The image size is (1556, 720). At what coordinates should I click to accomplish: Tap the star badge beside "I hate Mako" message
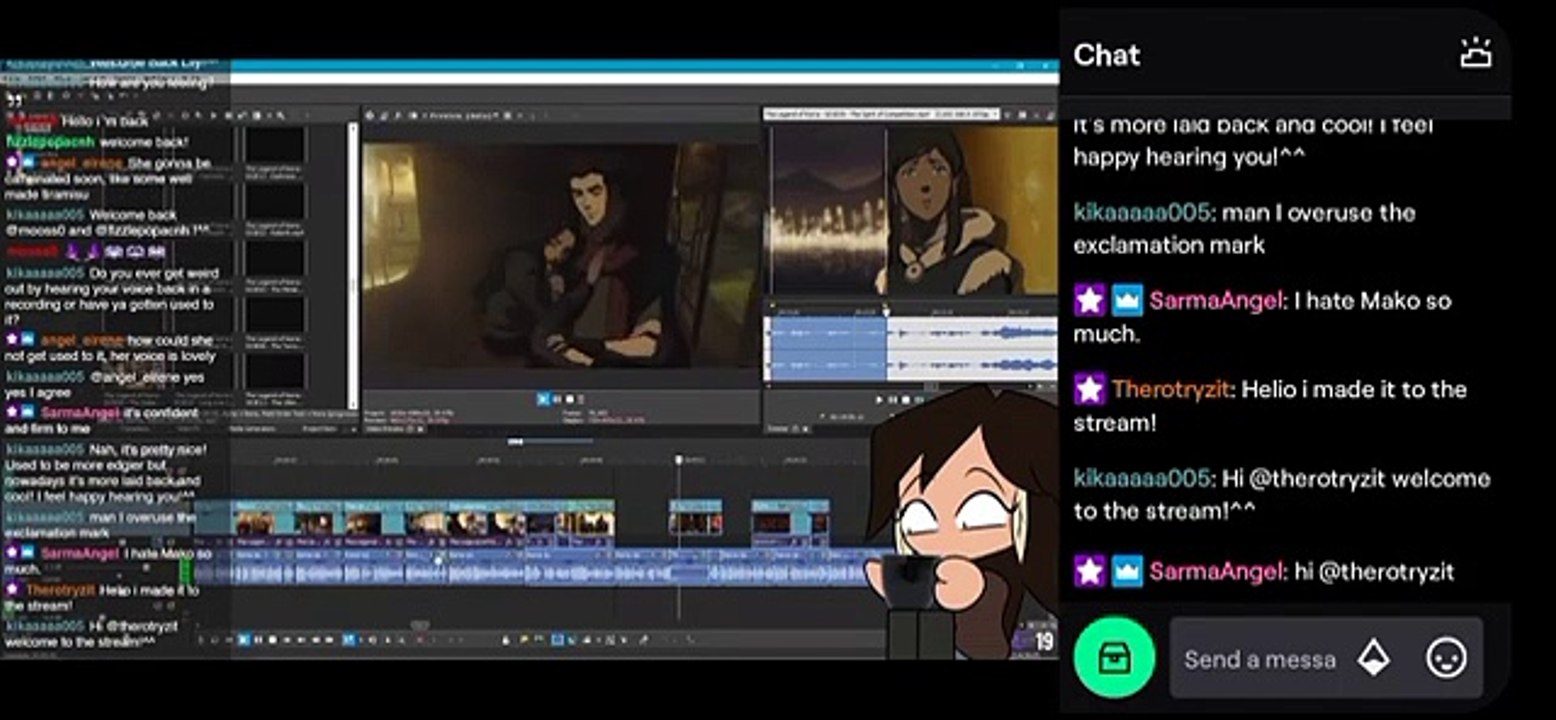1089,300
